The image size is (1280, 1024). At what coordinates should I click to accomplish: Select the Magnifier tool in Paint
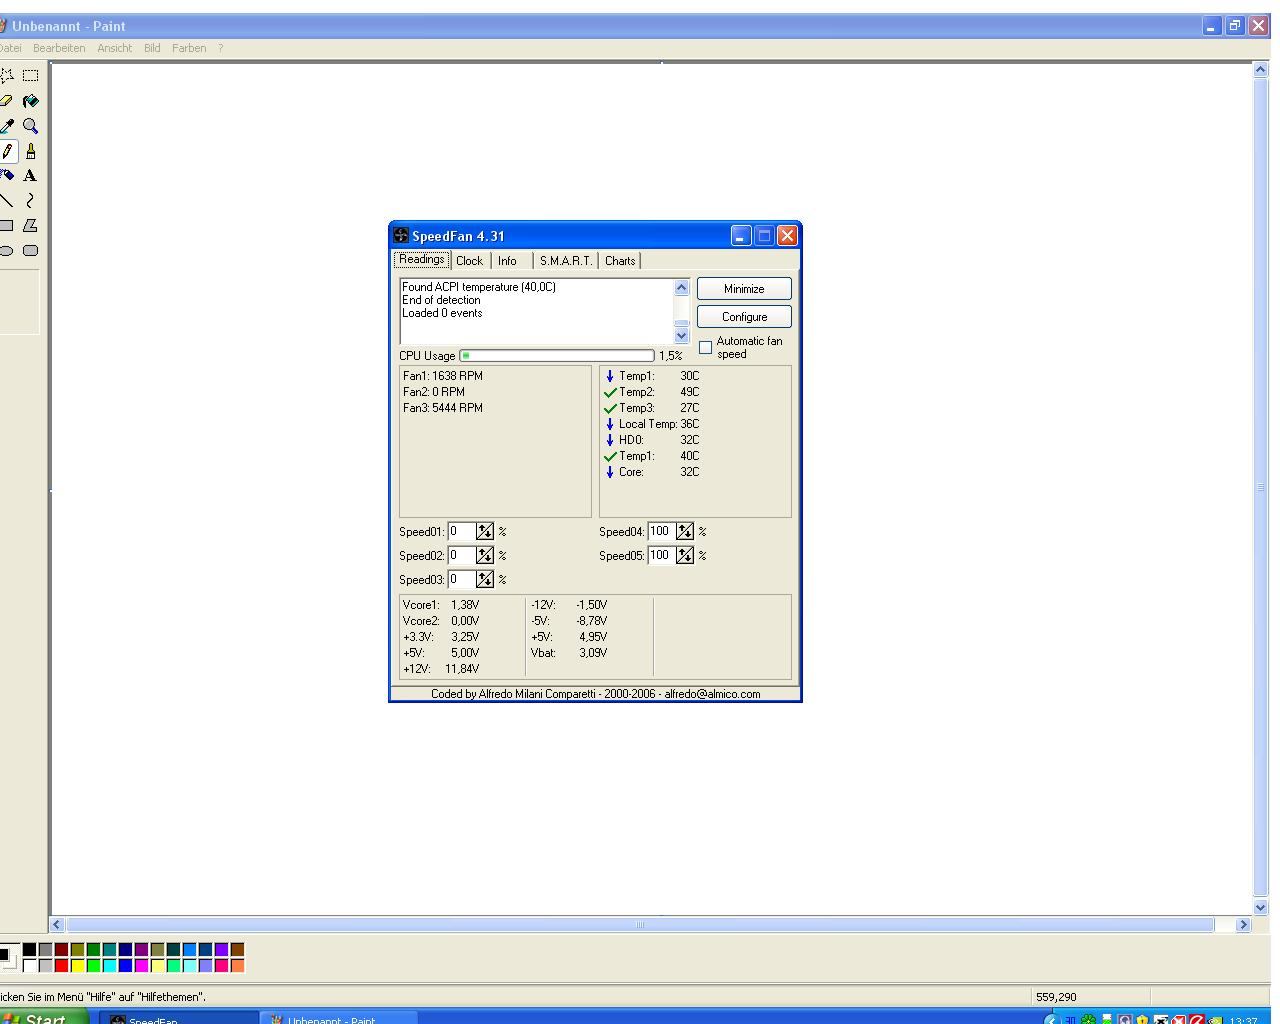31,126
